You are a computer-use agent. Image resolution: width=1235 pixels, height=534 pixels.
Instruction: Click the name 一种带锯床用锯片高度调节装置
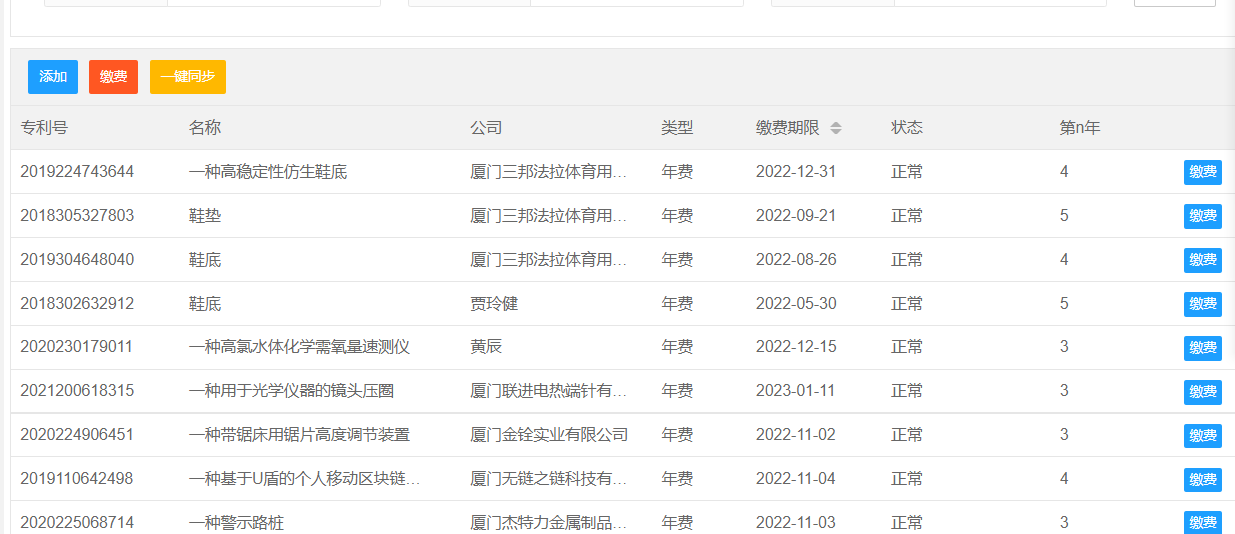(x=299, y=435)
